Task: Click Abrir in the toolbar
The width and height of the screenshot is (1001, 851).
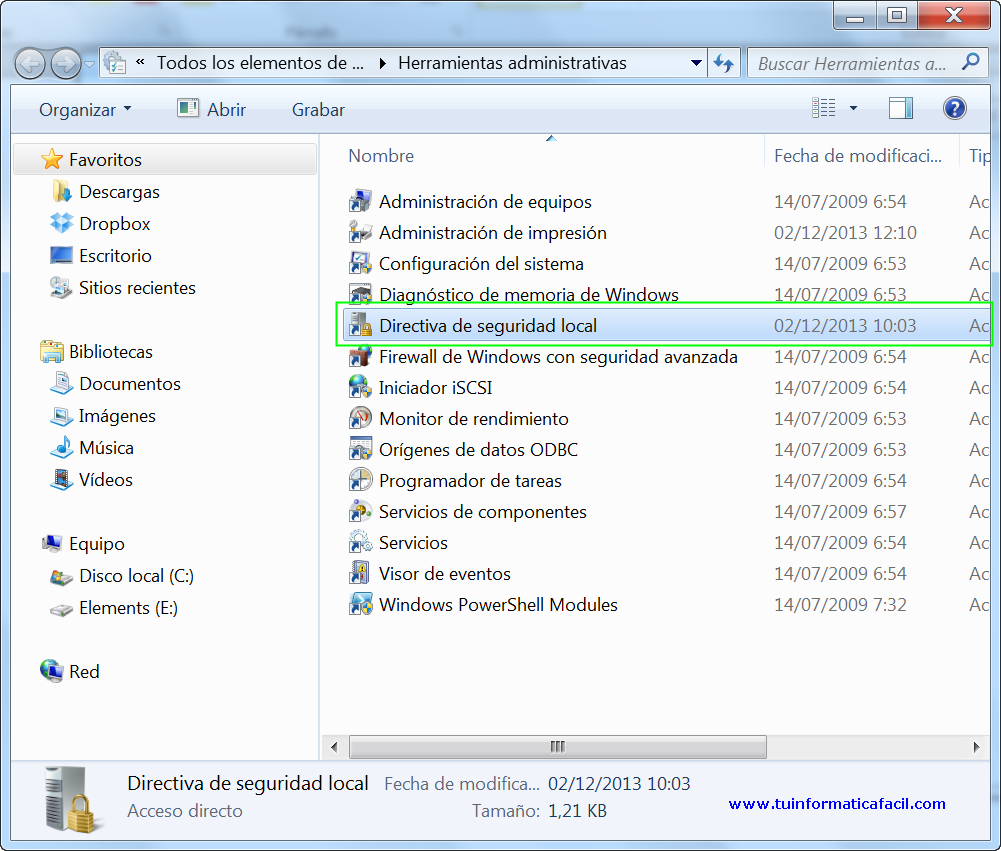Action: click(x=212, y=109)
